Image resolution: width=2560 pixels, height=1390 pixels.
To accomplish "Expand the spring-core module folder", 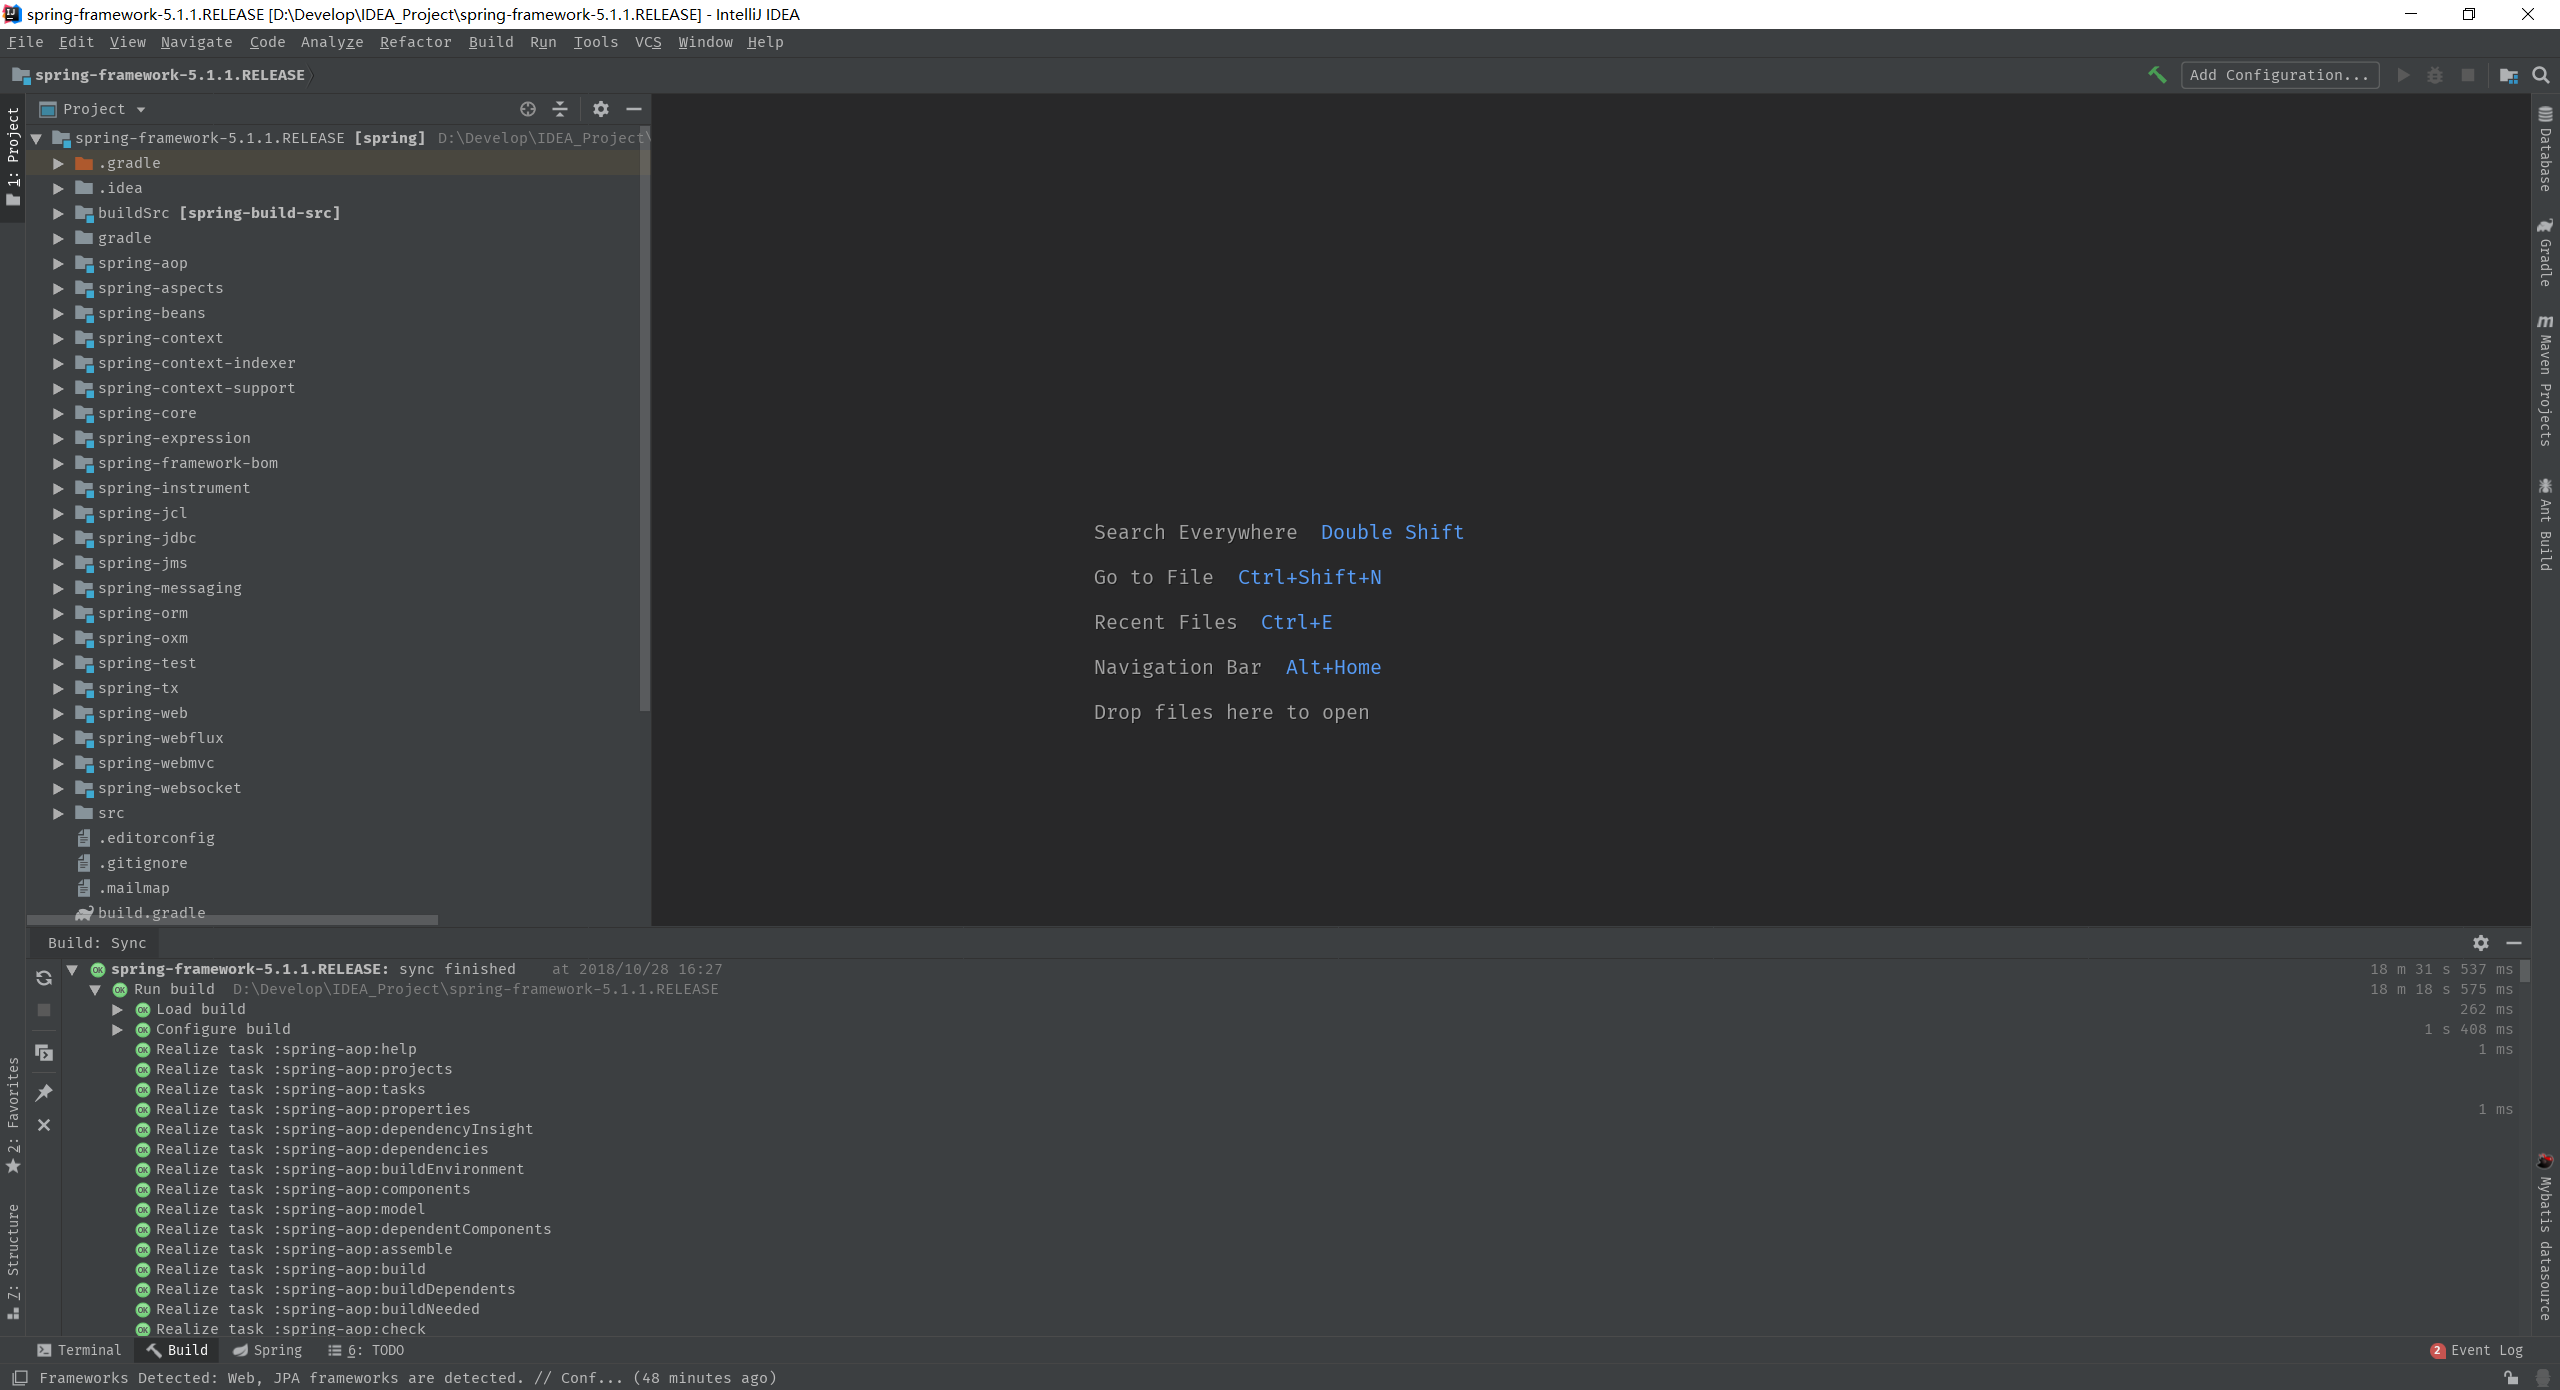I will click(58, 413).
